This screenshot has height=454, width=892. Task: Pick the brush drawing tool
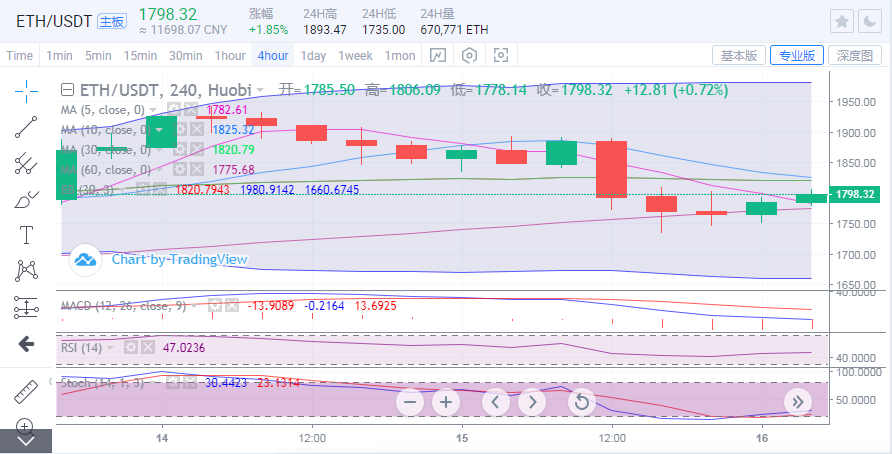(26, 200)
